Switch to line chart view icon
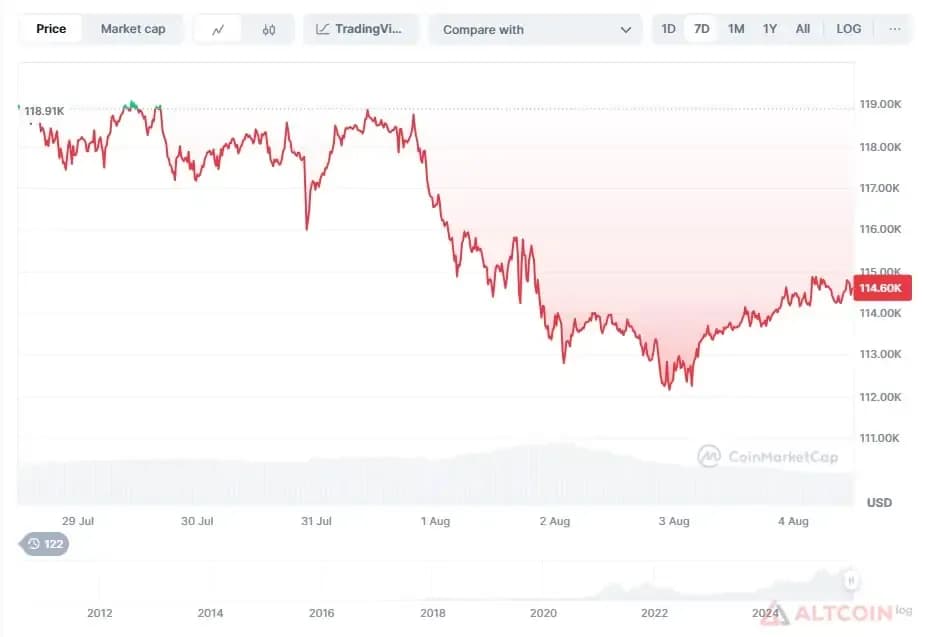Screen dimensions: 925x637 (x=218, y=29)
